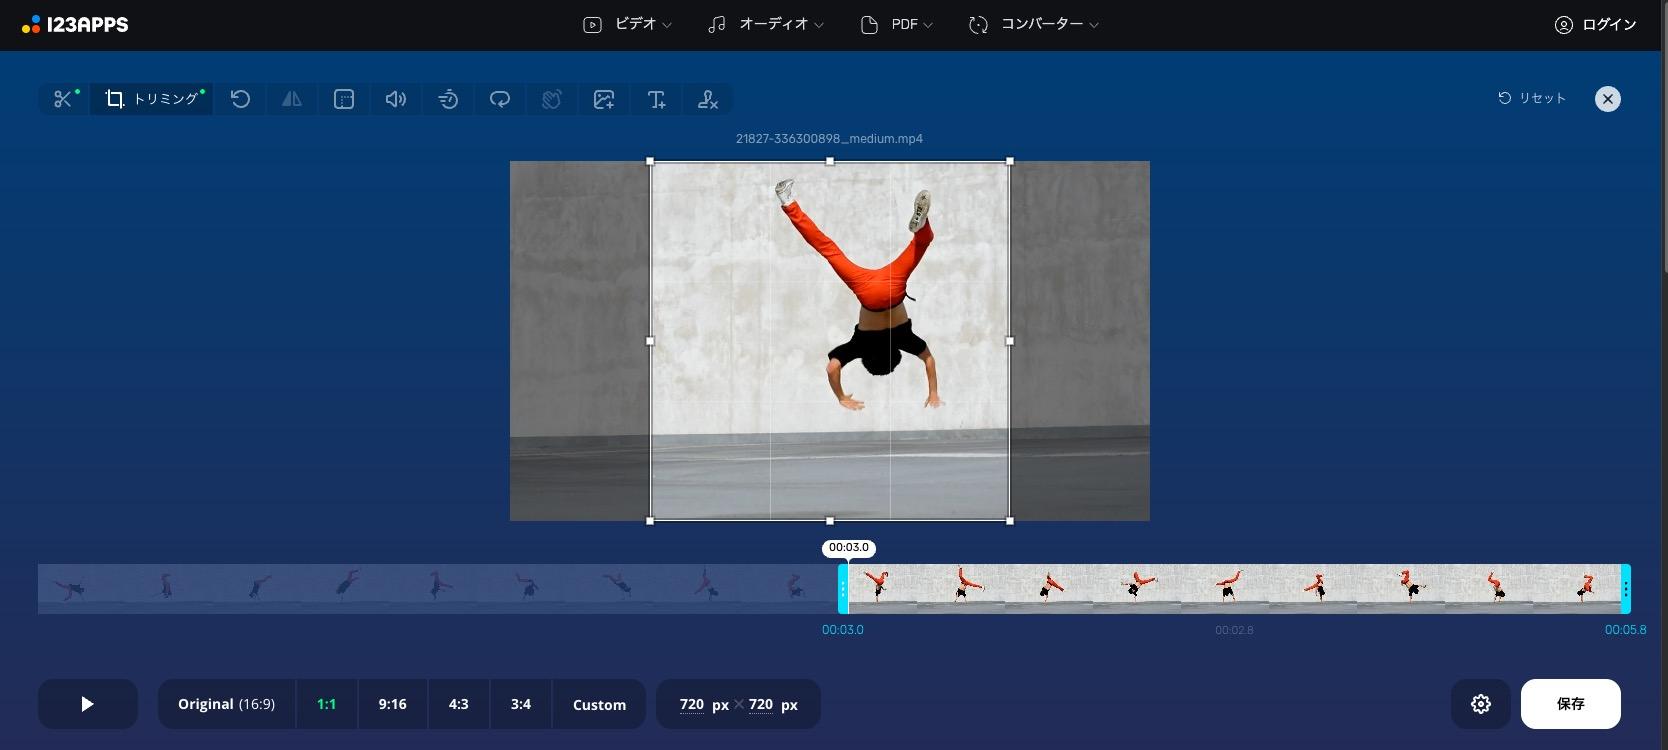Select 9:16 aspect ratio
Screen dimensions: 1668x750
(x=392, y=704)
